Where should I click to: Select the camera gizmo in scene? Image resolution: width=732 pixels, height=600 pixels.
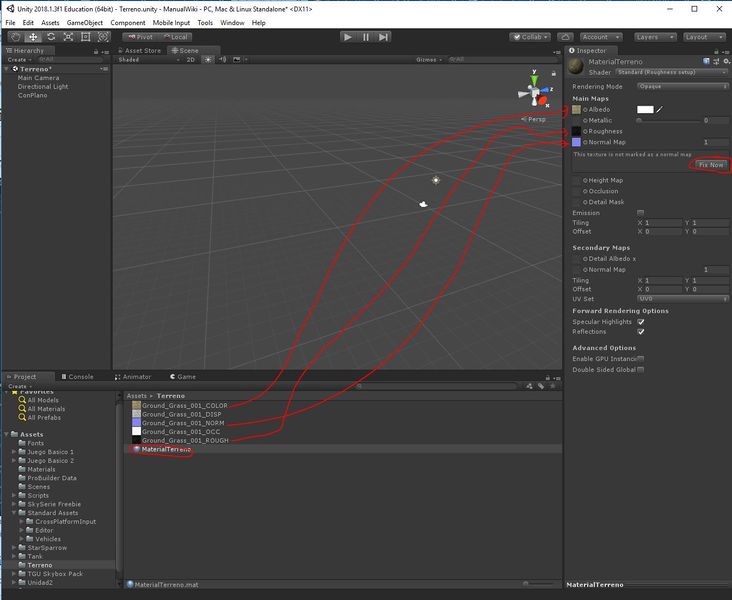[x=423, y=204]
